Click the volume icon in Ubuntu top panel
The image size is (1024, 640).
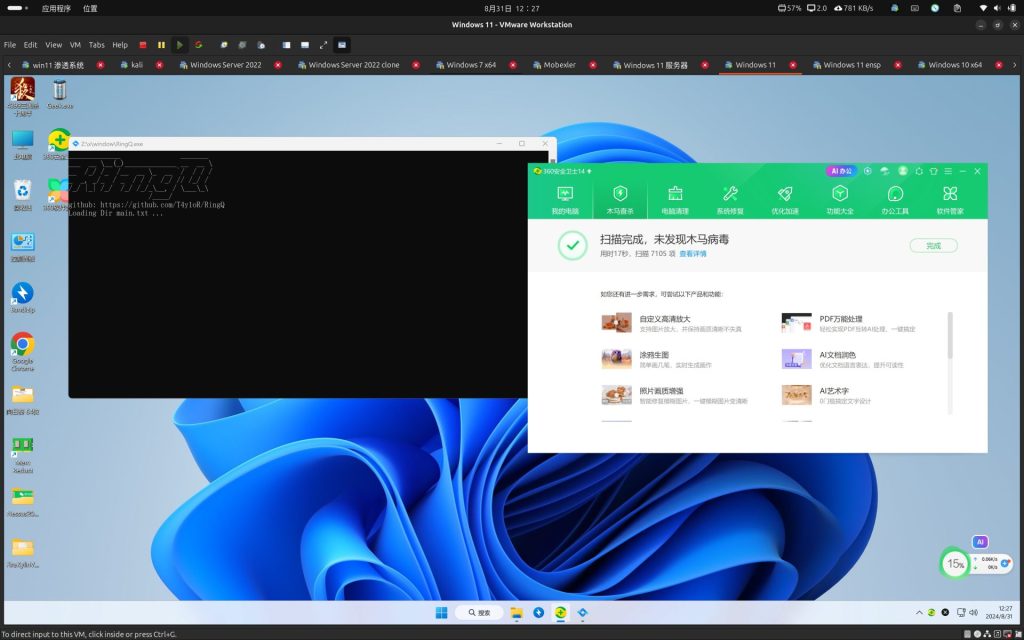pyautogui.click(x=997, y=8)
